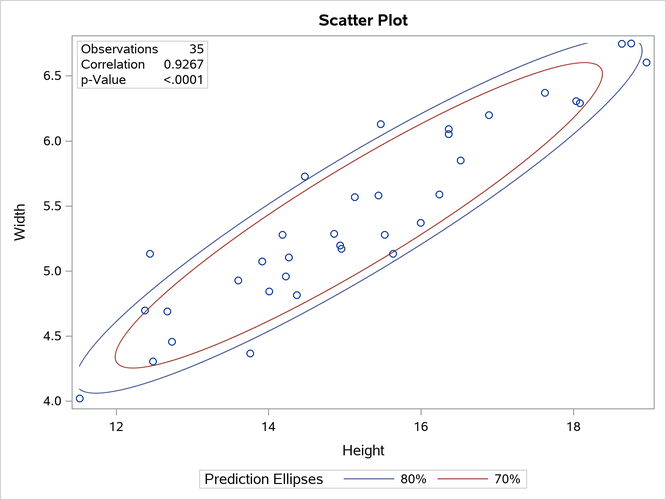This screenshot has width=666, height=500.
Task: Click the Prediction Ellipses legend title
Action: (x=263, y=480)
